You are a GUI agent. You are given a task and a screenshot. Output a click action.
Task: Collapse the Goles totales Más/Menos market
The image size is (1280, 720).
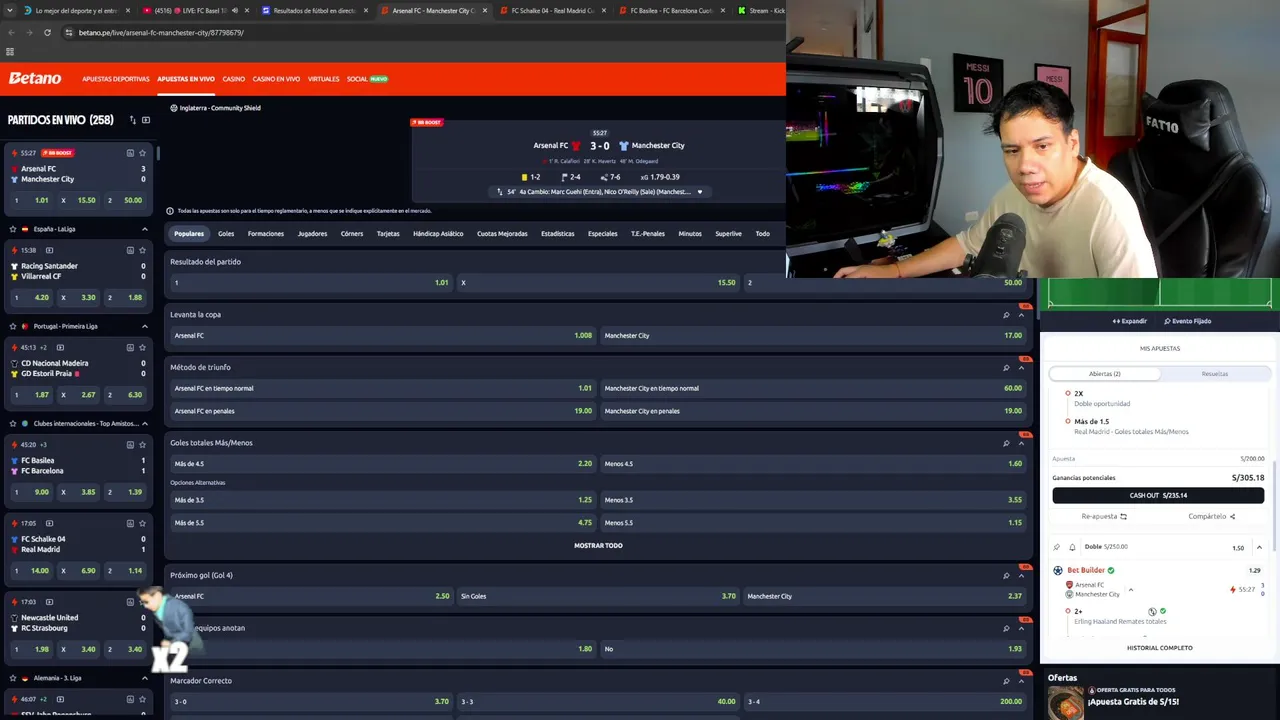[1021, 443]
